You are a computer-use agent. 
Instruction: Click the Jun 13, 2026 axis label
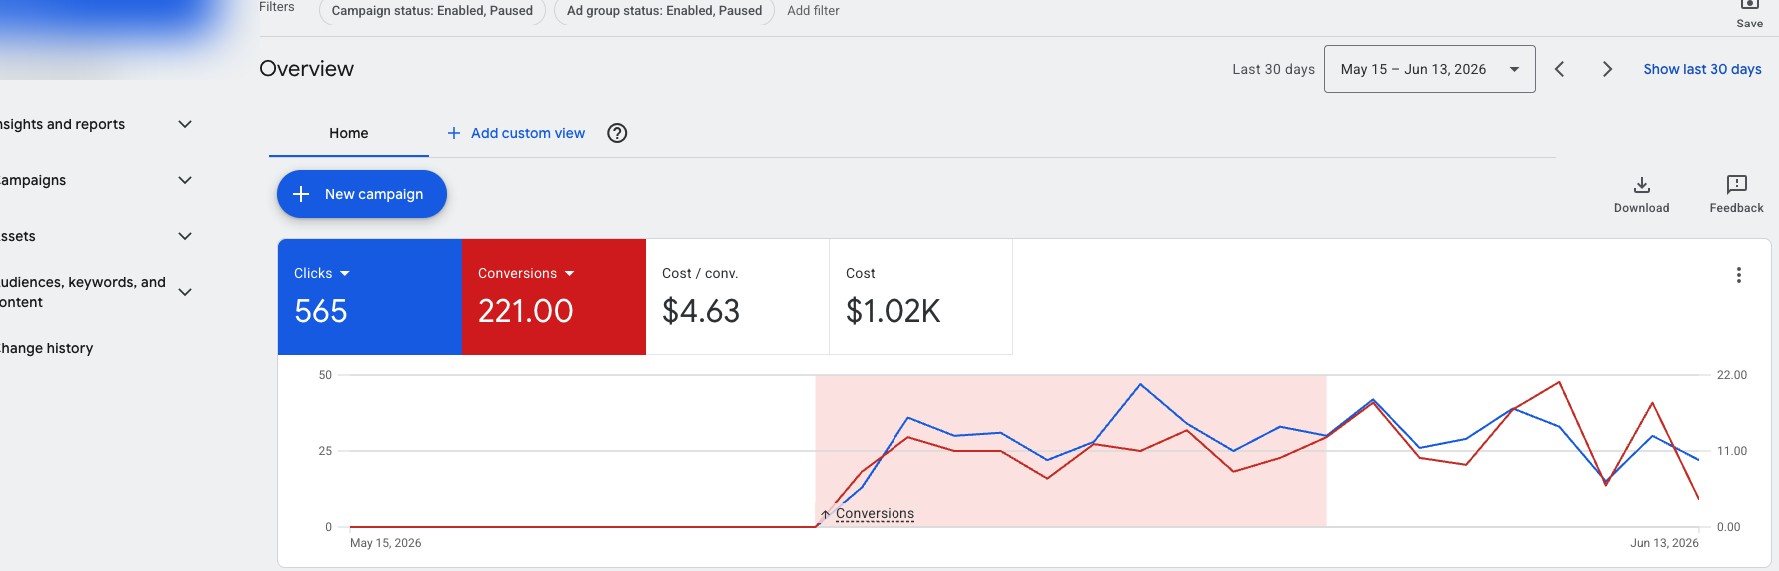pyautogui.click(x=1664, y=543)
